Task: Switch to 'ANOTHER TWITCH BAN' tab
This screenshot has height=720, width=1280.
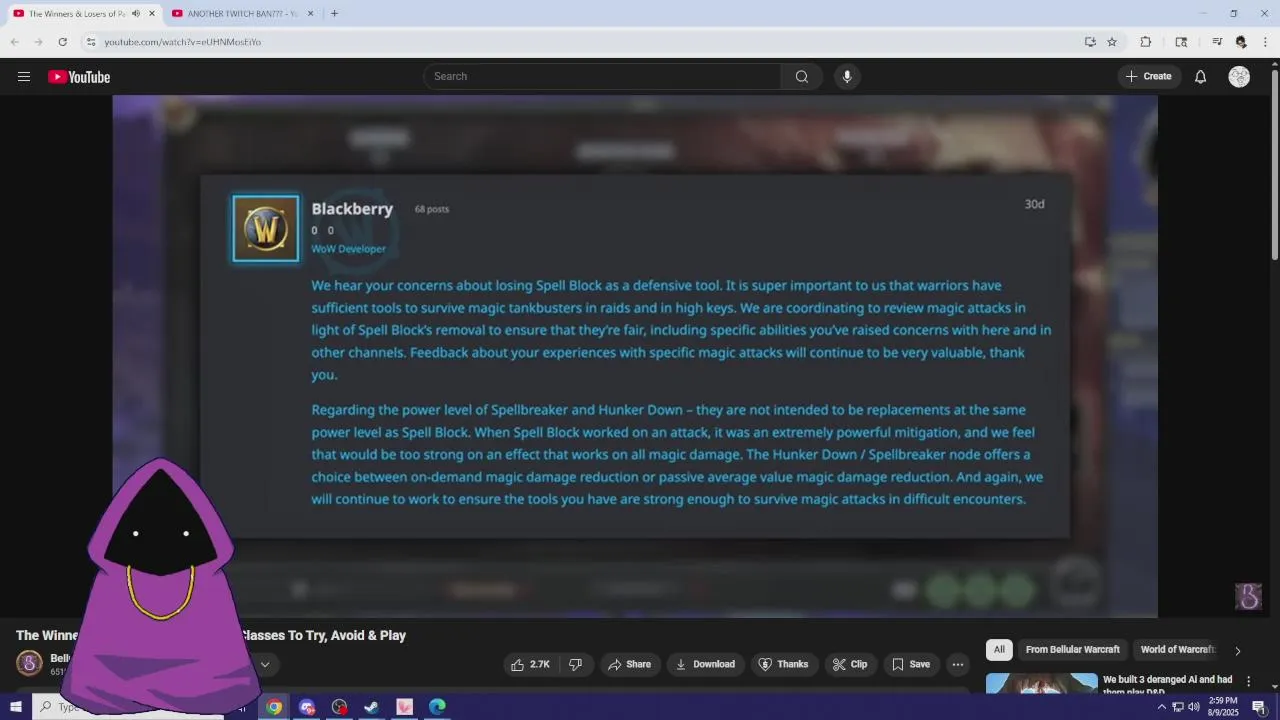Action: tap(240, 13)
